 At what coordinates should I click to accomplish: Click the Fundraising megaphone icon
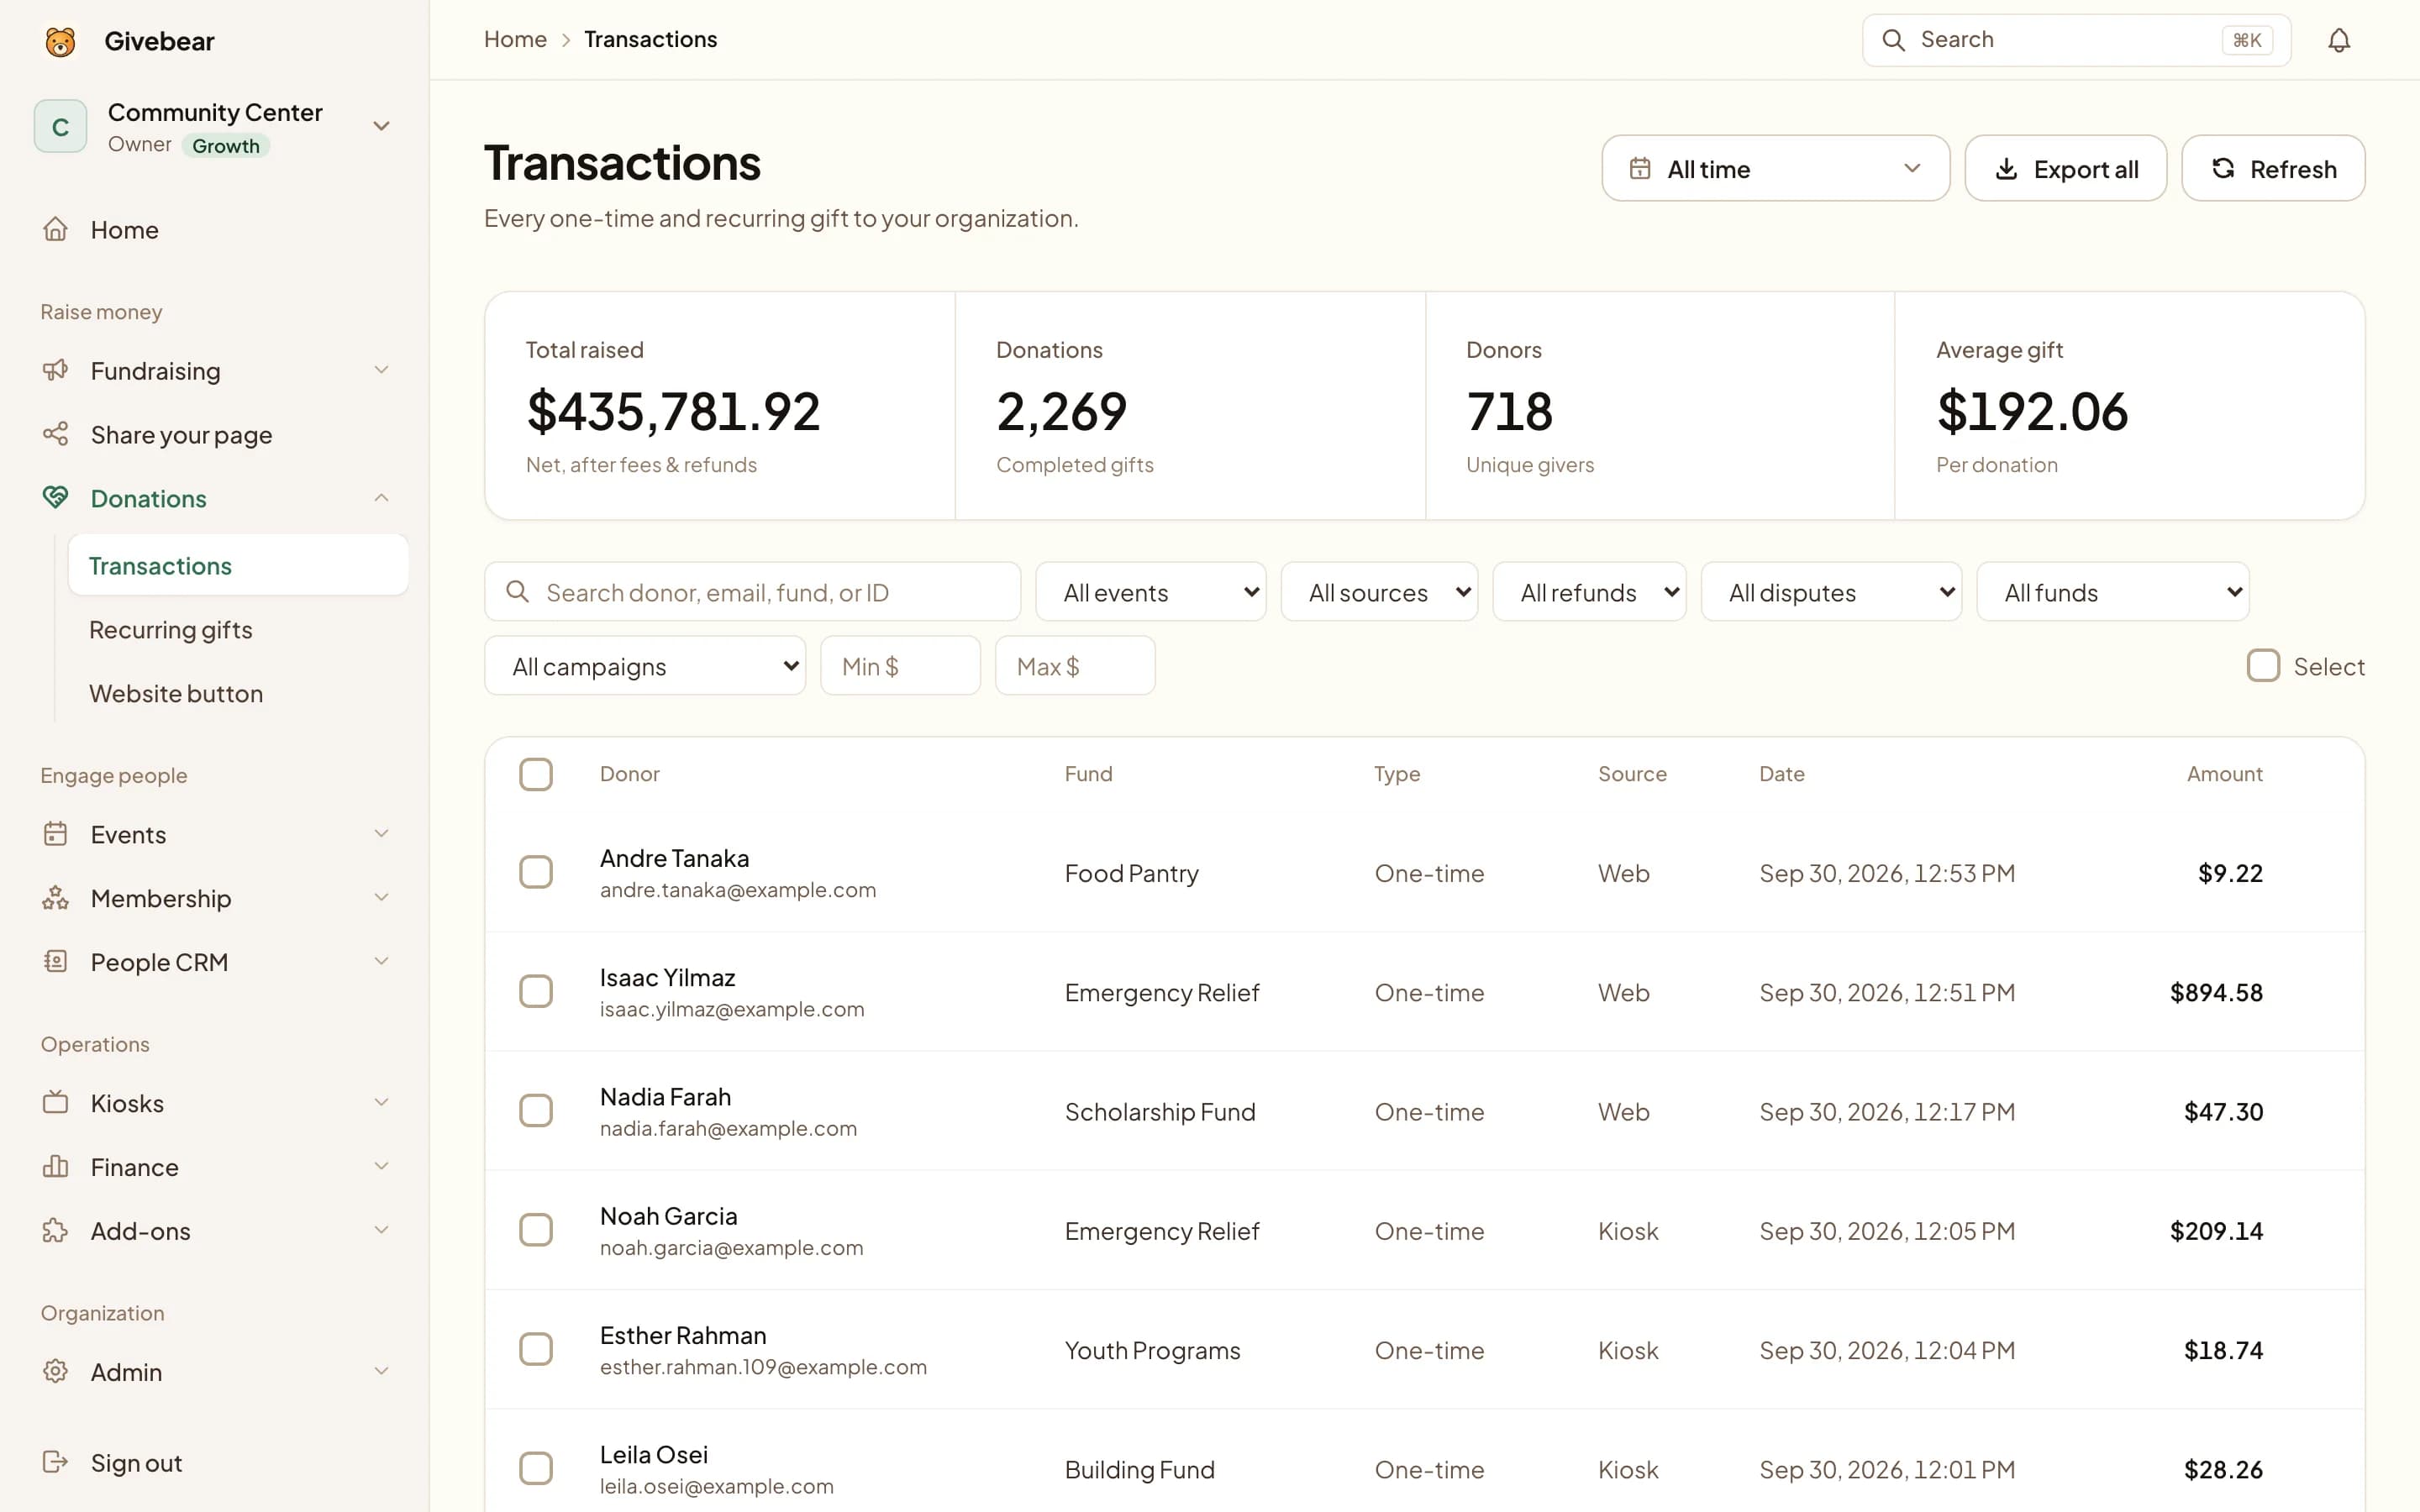click(x=55, y=370)
